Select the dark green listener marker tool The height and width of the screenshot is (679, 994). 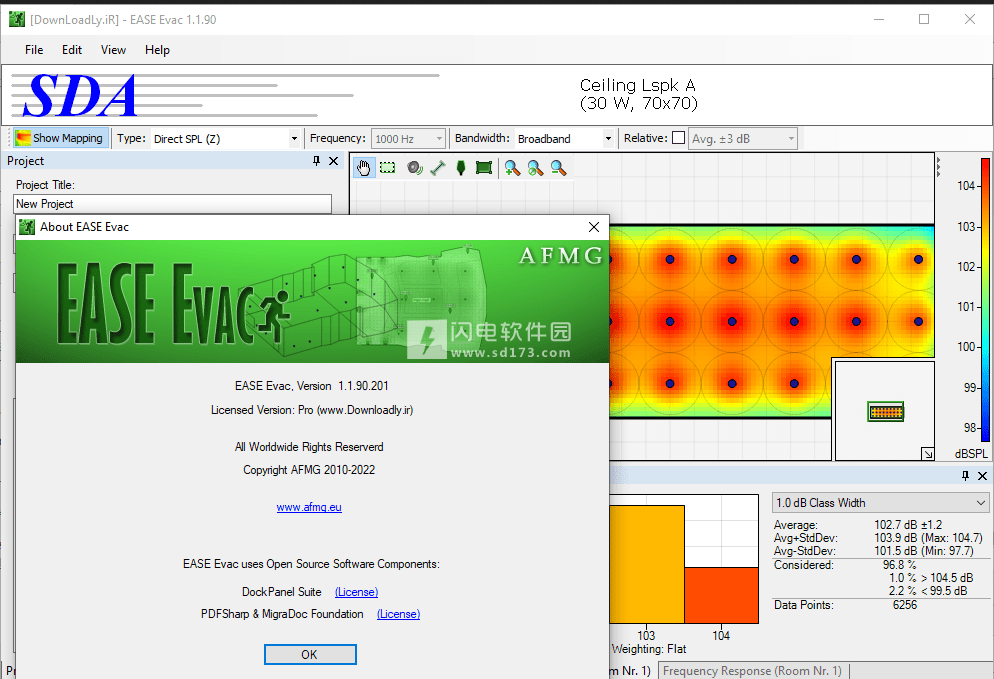point(461,168)
